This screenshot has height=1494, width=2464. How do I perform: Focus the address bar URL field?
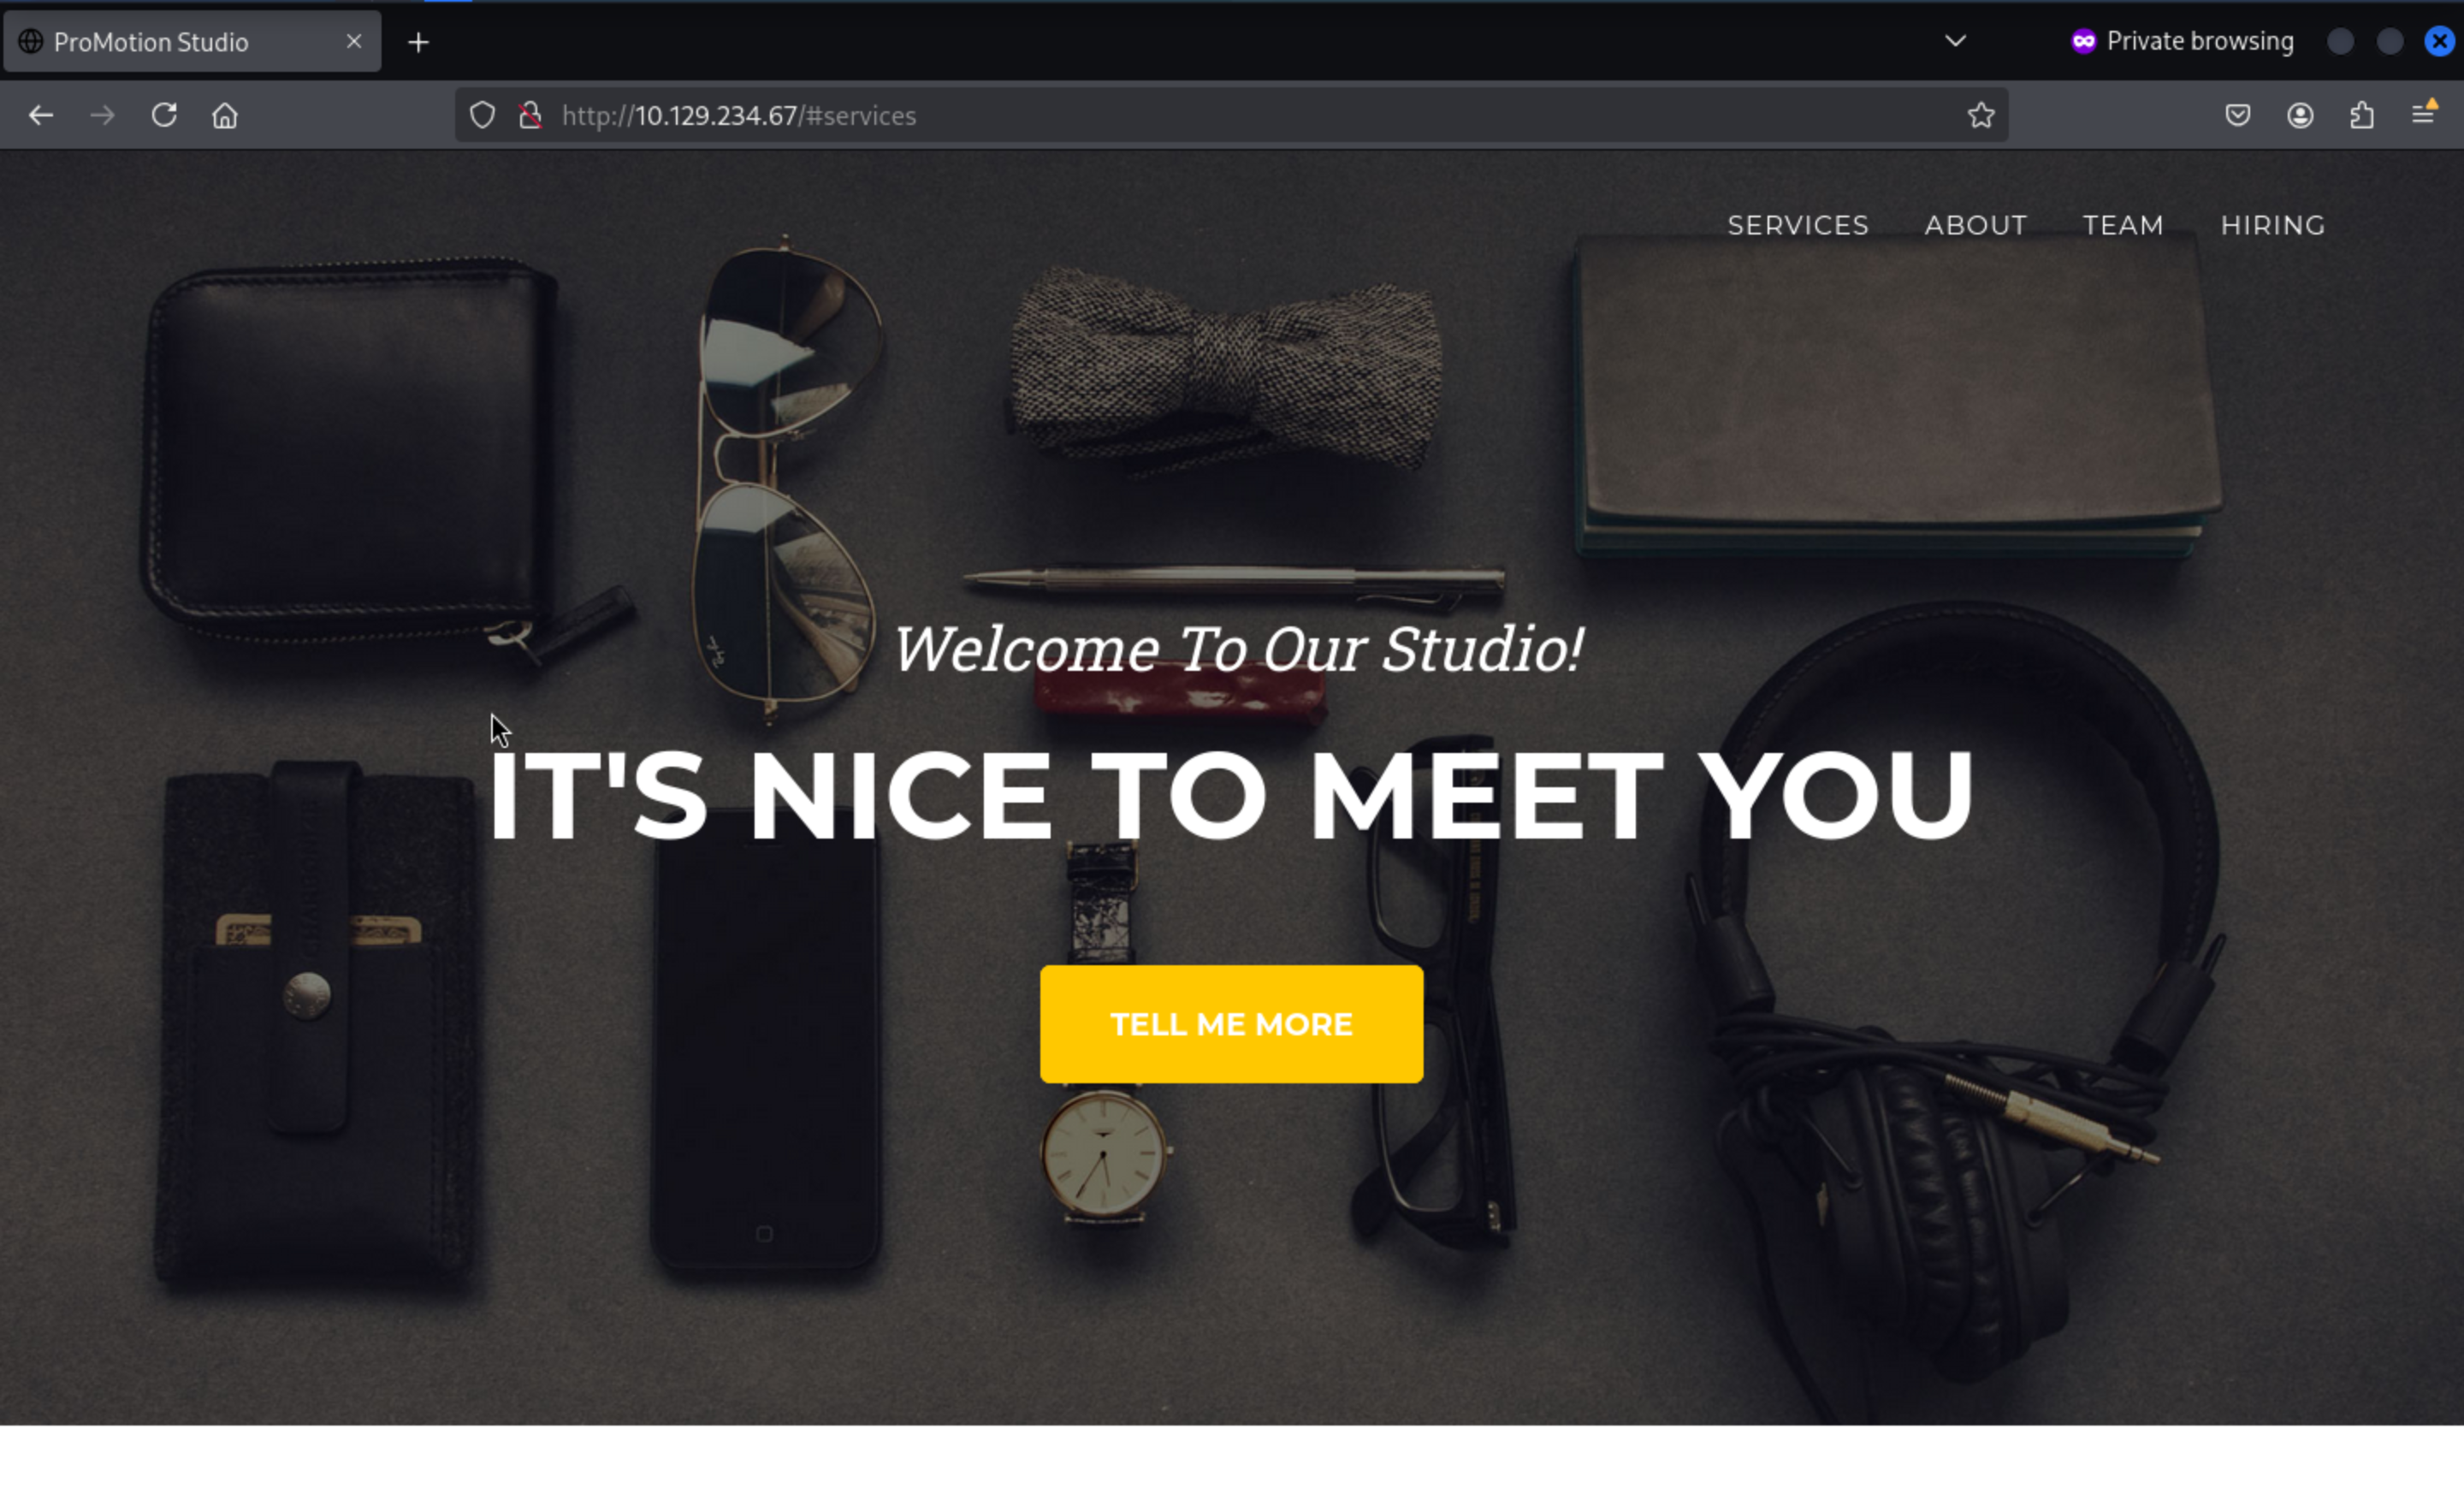tap(1250, 116)
